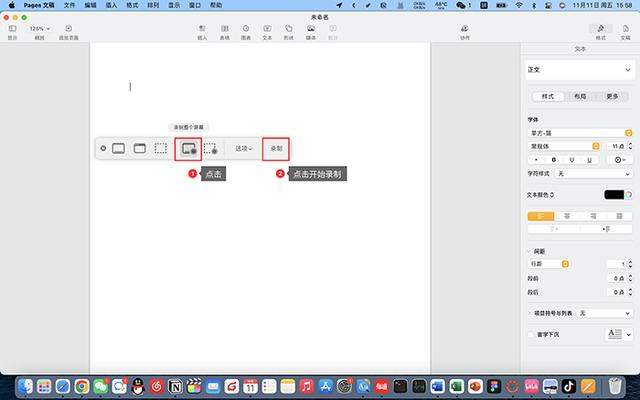Image resolution: width=640 pixels, height=400 pixels.
Task: Select left text alignment
Action: (x=541, y=216)
